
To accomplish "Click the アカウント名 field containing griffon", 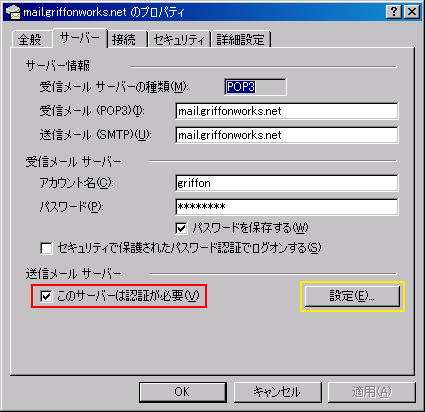I will 287,183.
